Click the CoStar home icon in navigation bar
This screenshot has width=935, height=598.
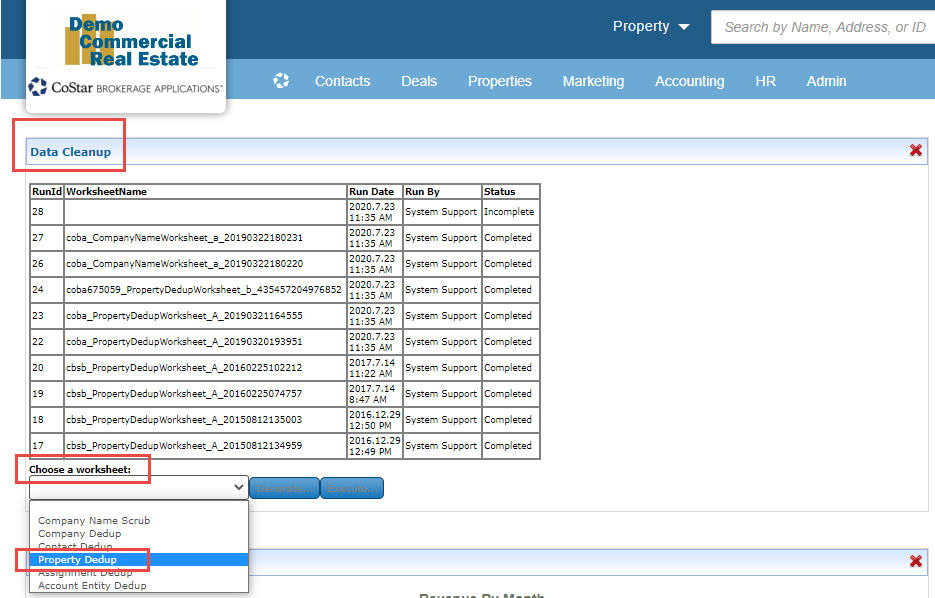[x=281, y=81]
